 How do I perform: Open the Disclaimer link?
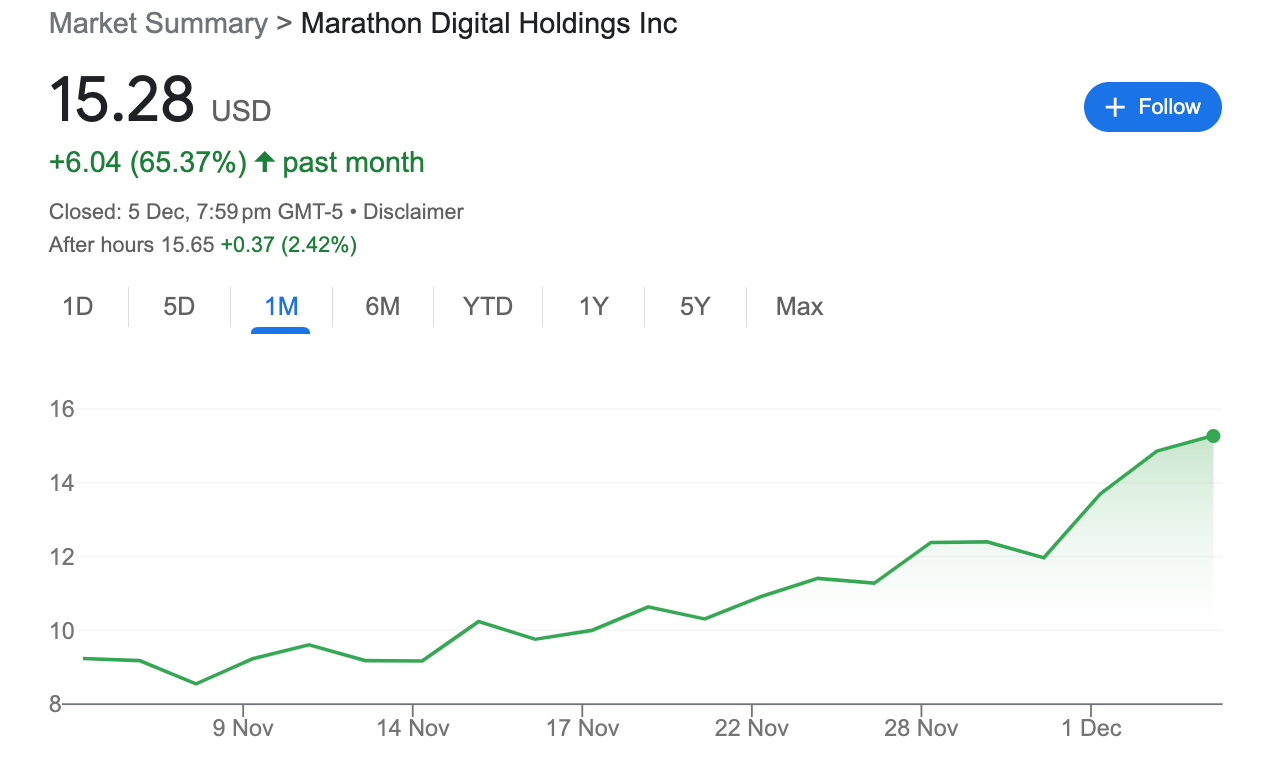pyautogui.click(x=413, y=212)
